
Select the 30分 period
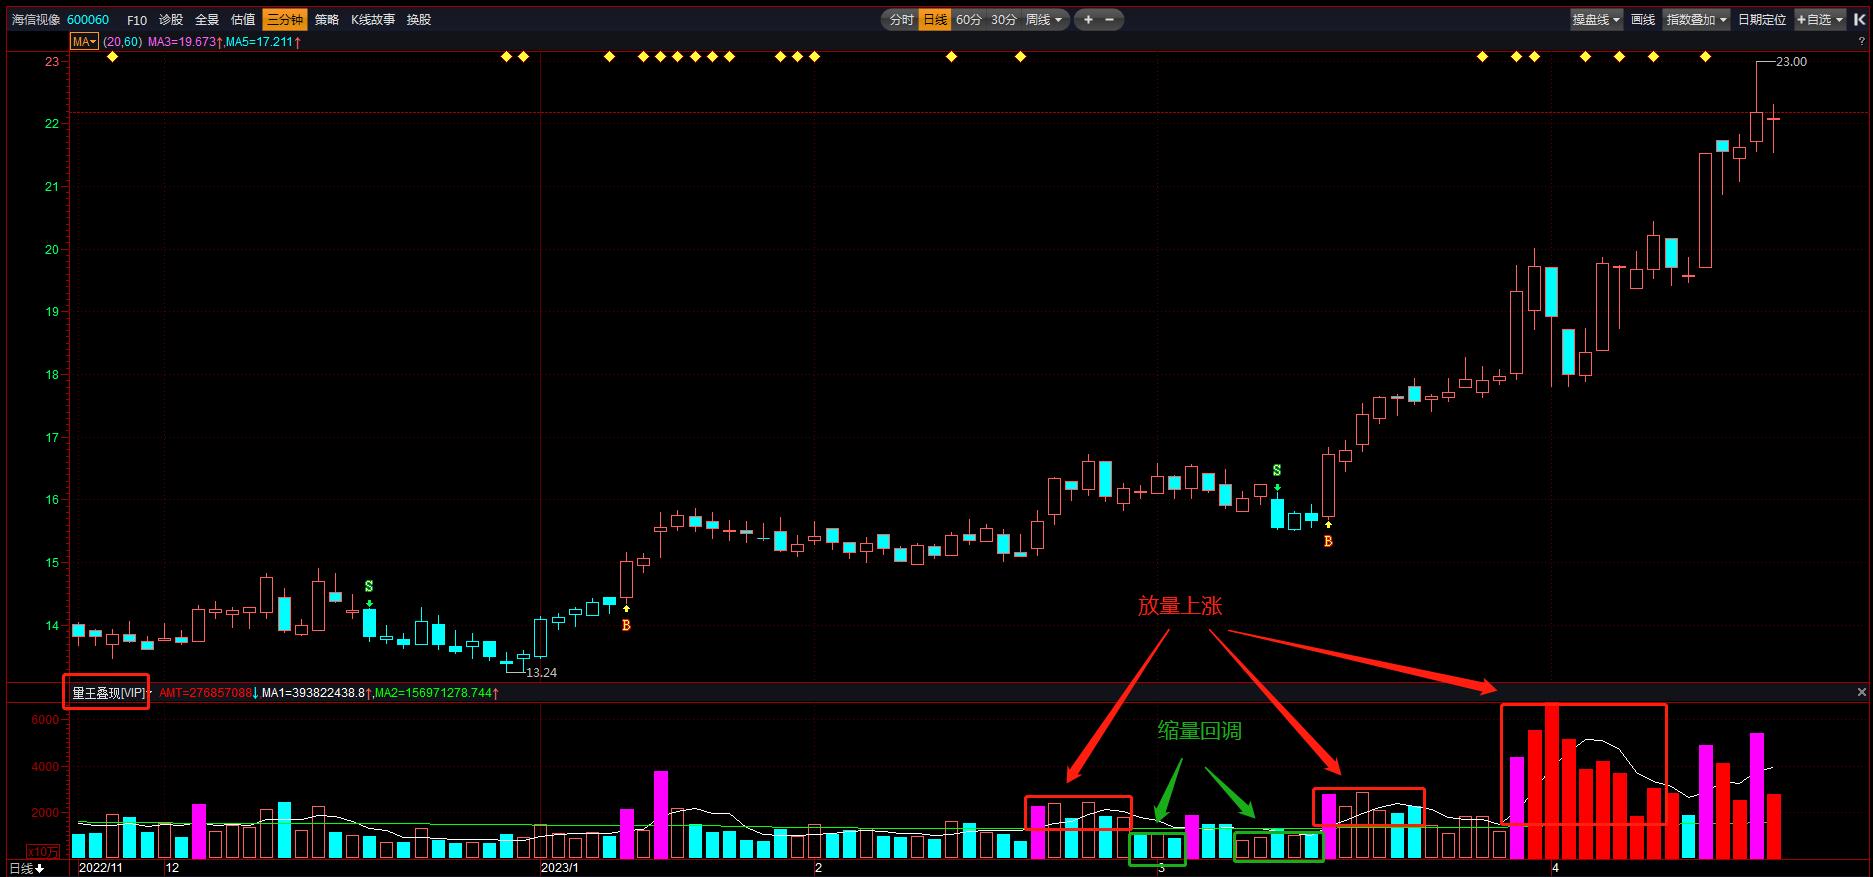(1004, 20)
